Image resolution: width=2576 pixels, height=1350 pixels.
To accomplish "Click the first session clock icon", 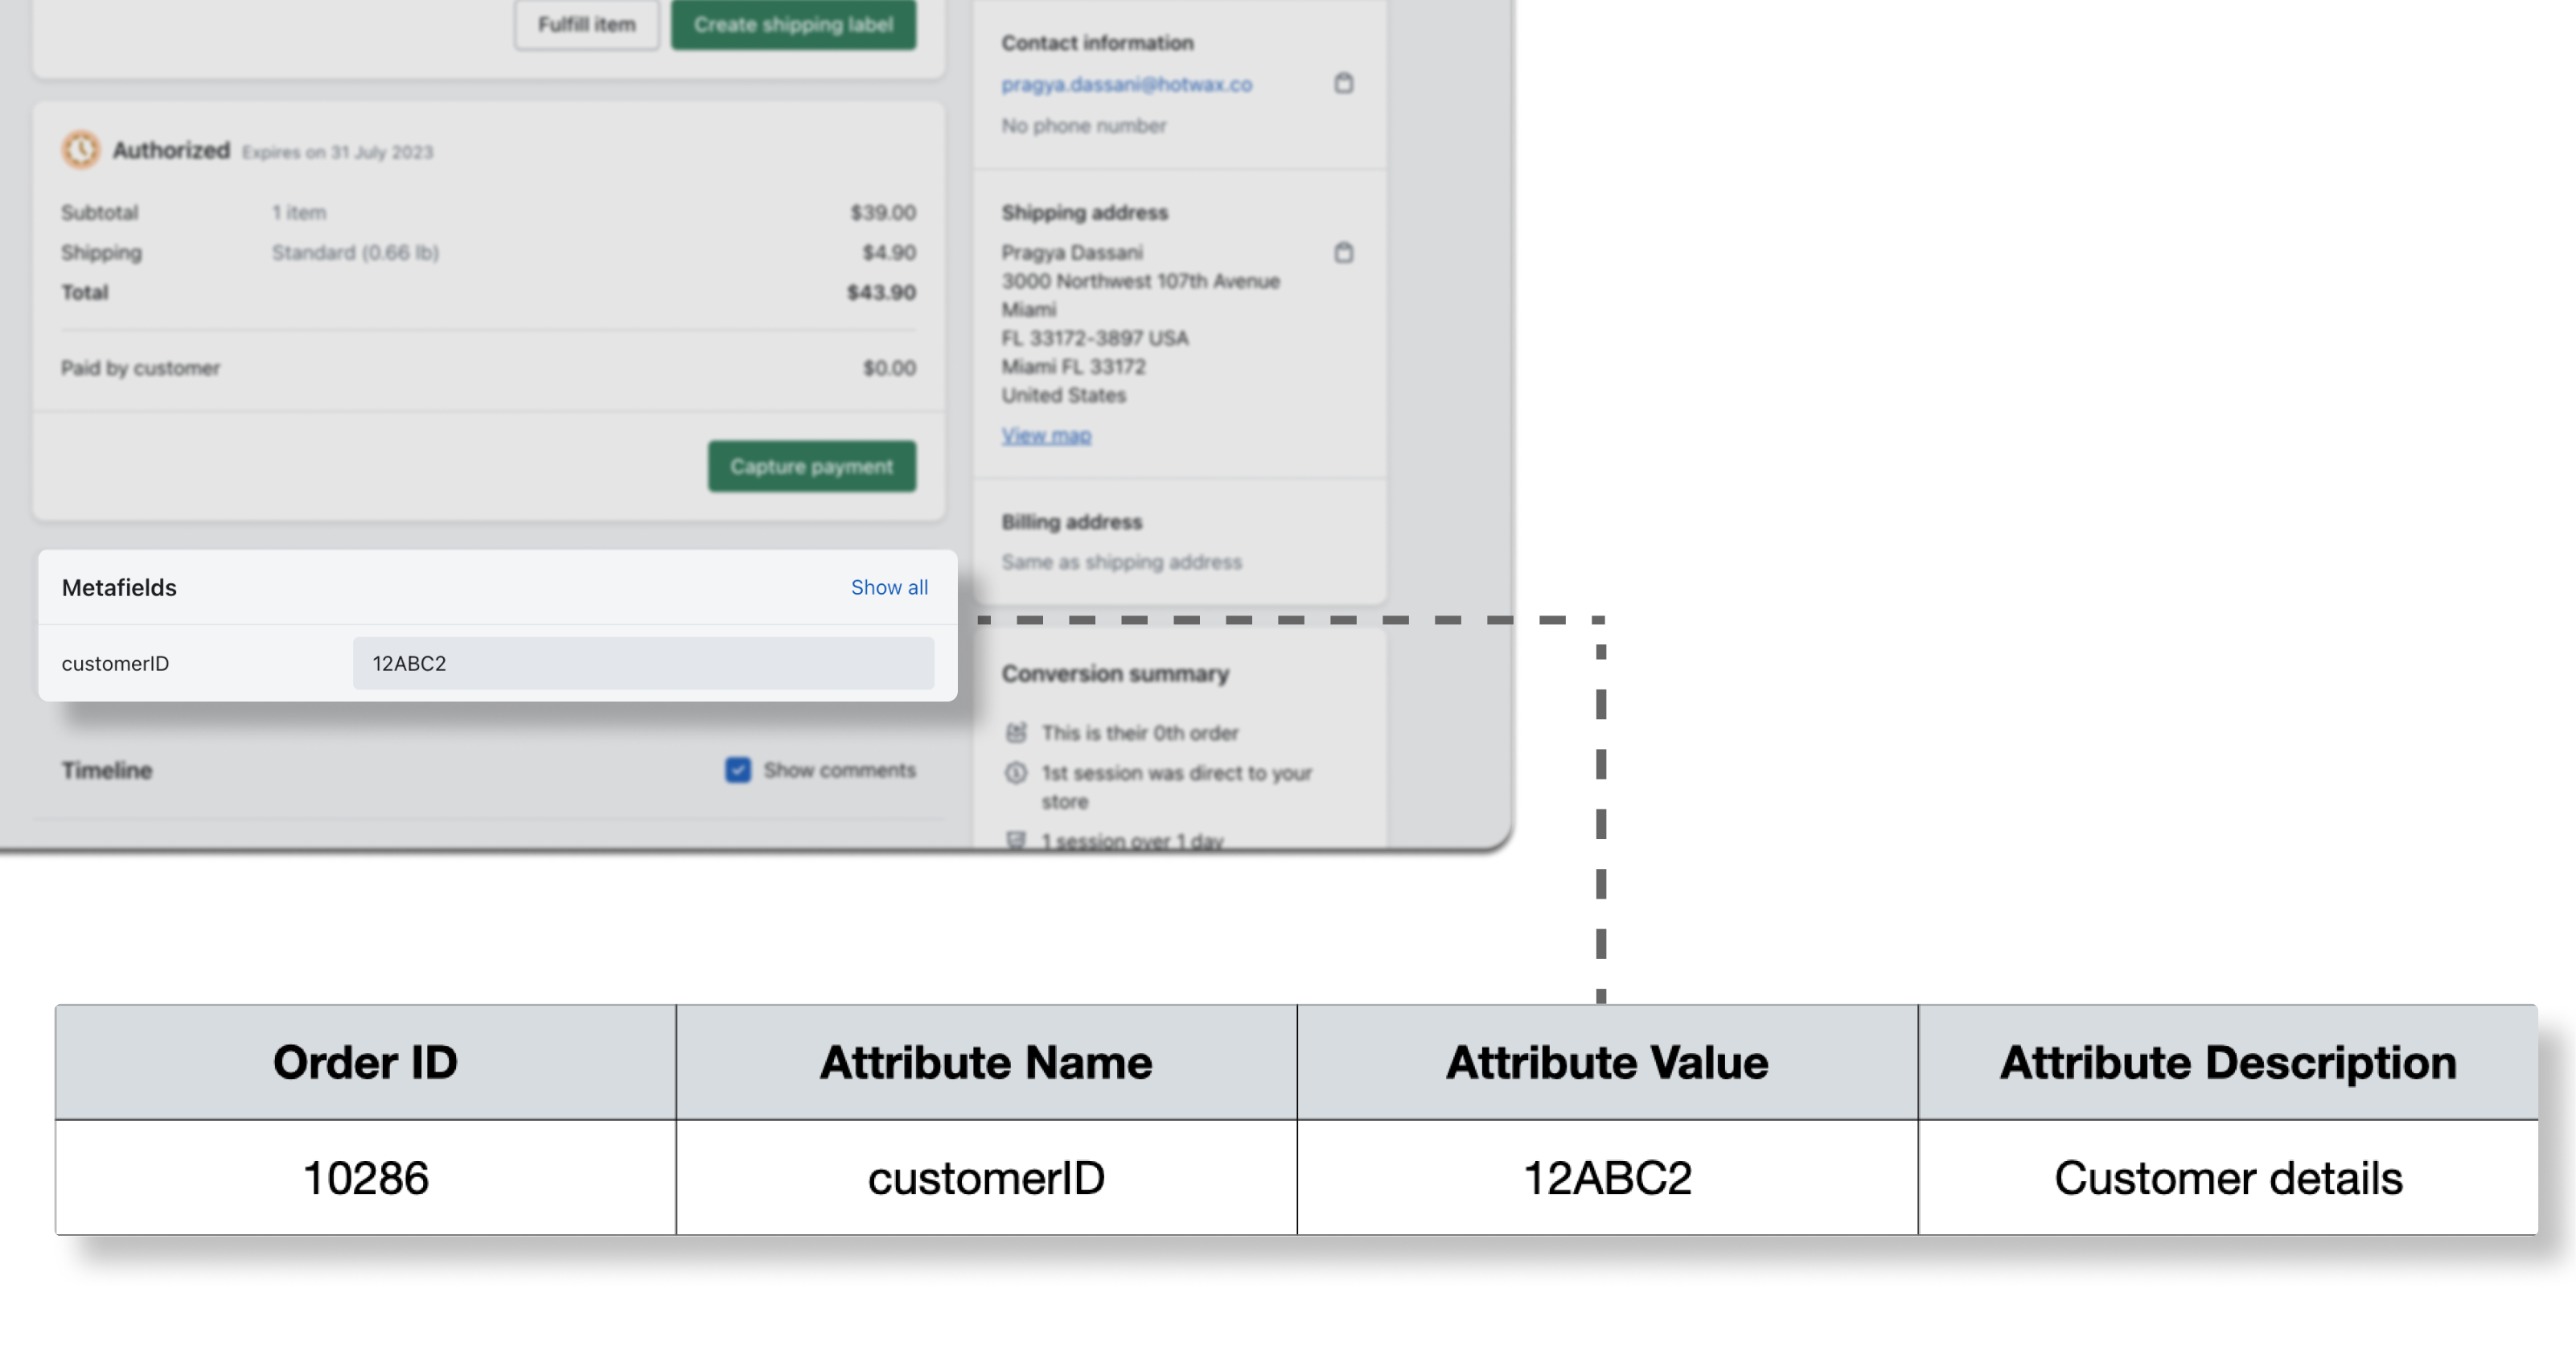I will click(1016, 772).
